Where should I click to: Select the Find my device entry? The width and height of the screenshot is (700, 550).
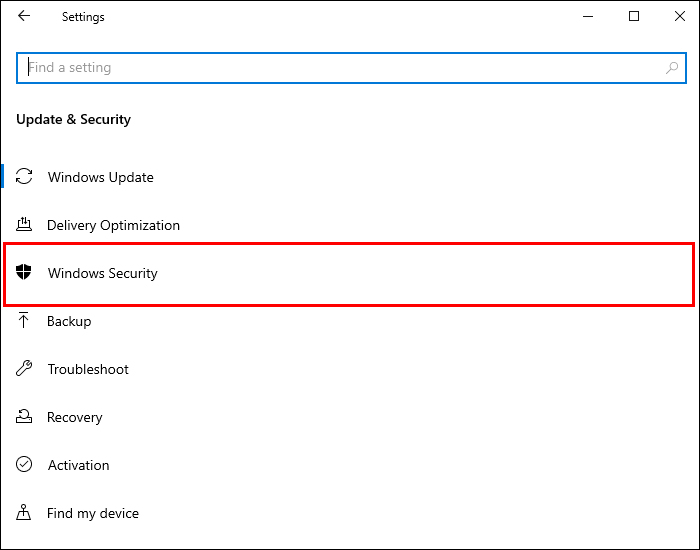click(x=93, y=513)
